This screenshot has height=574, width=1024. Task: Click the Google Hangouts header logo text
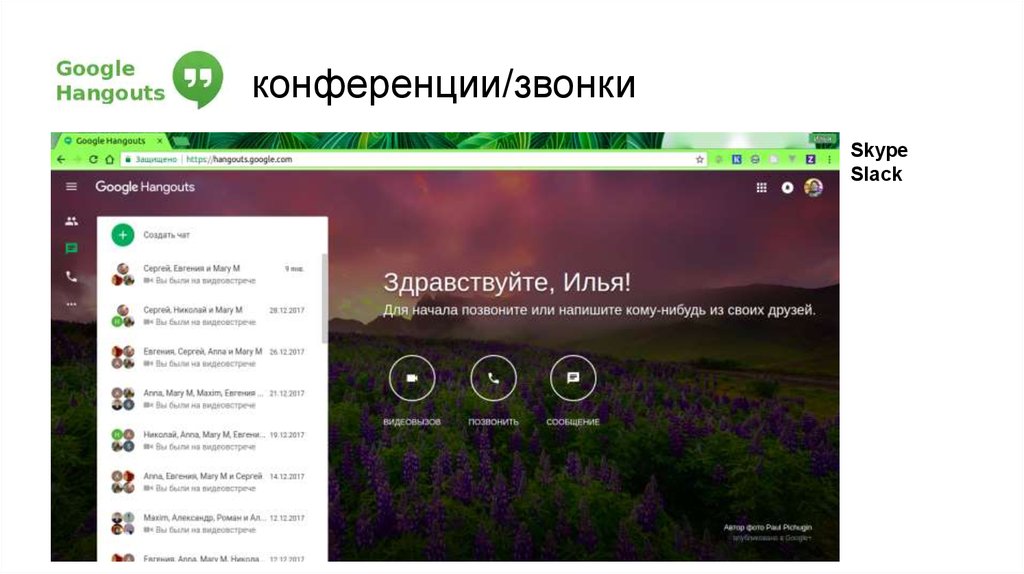pos(145,187)
